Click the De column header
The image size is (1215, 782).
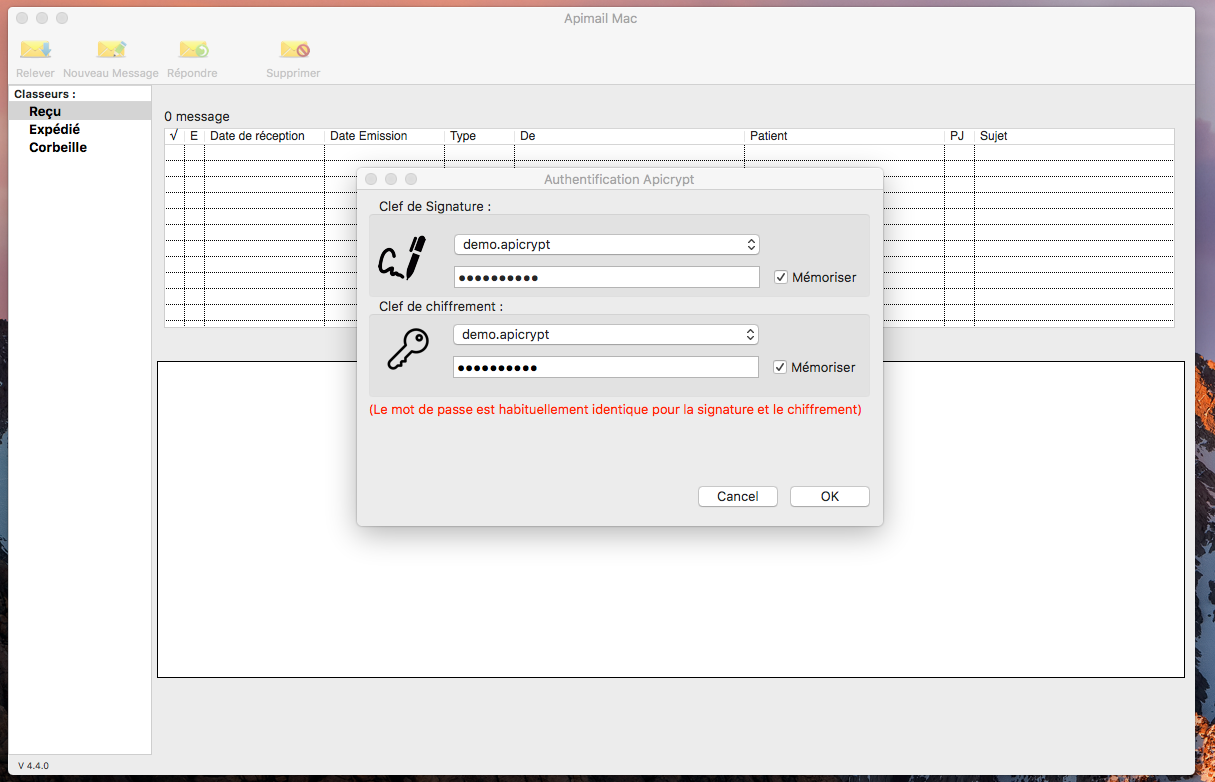pyautogui.click(x=629, y=136)
